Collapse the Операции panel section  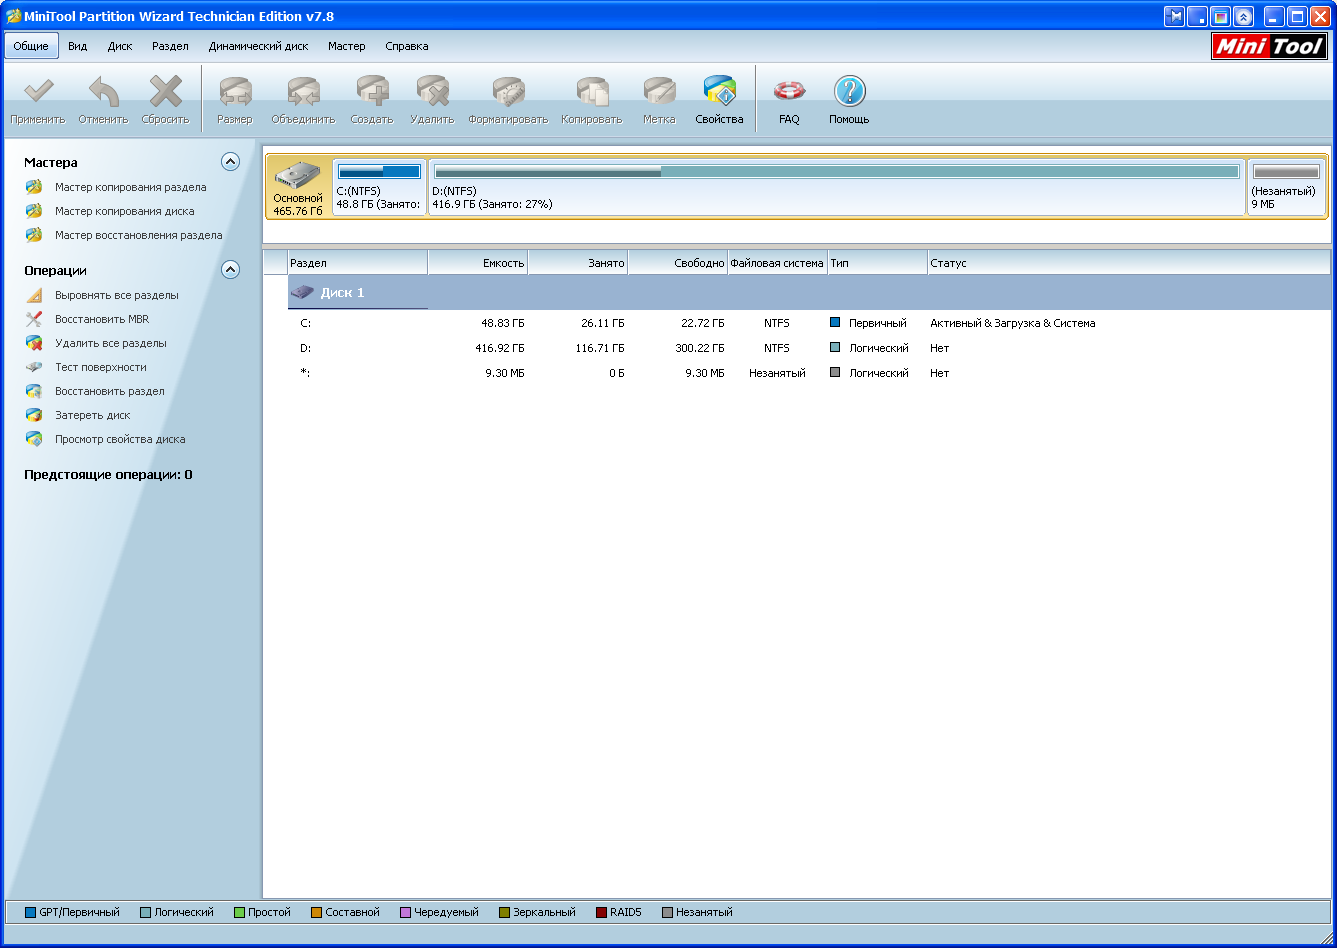click(x=230, y=269)
